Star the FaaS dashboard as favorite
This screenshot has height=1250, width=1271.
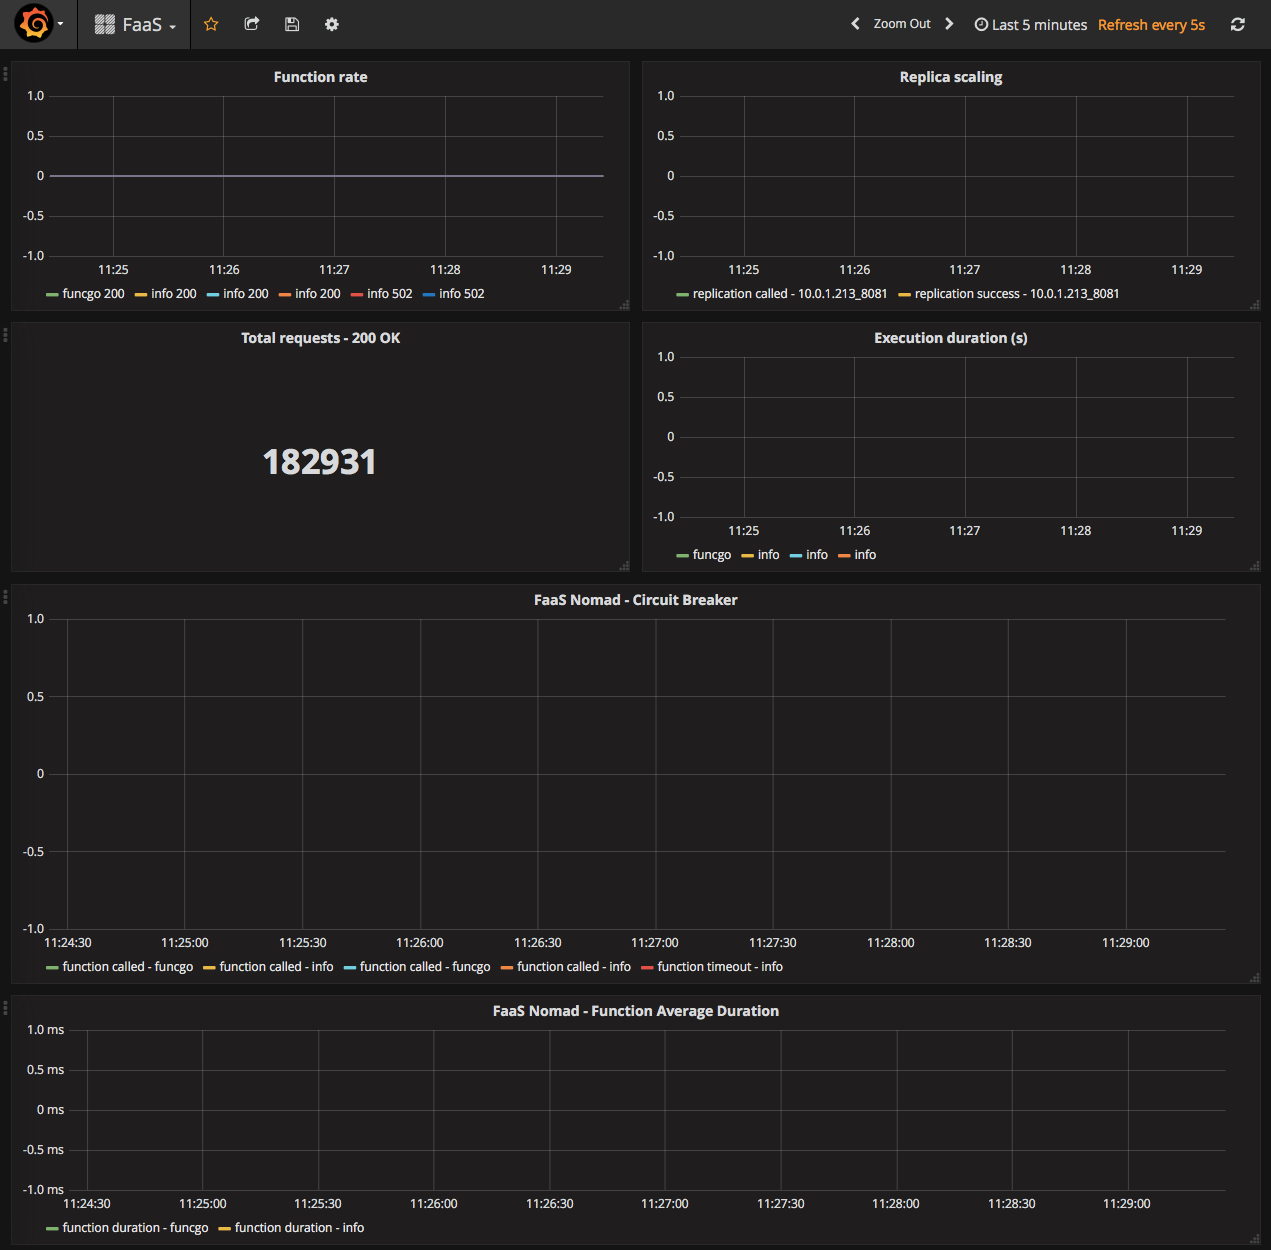coord(211,24)
